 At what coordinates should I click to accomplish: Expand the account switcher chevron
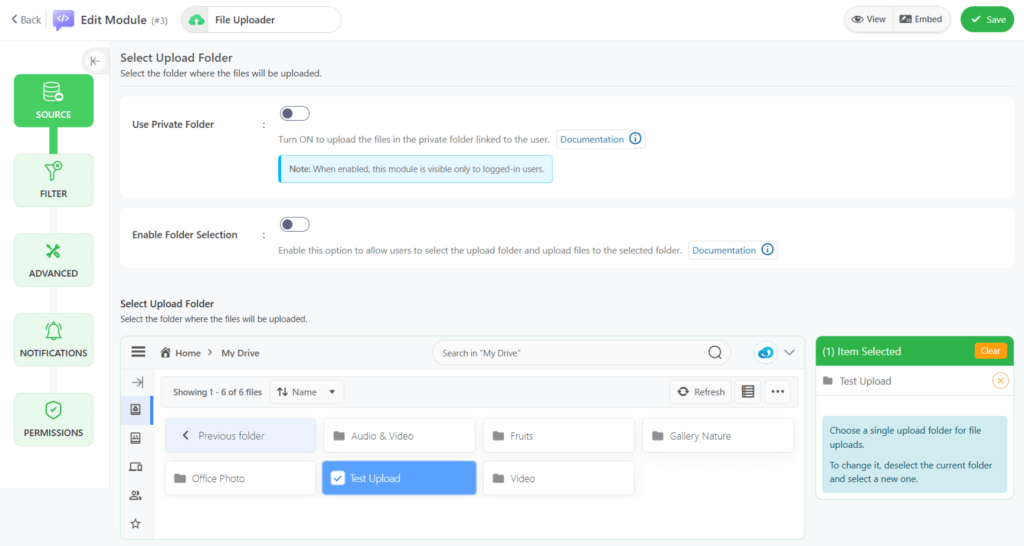(x=790, y=352)
